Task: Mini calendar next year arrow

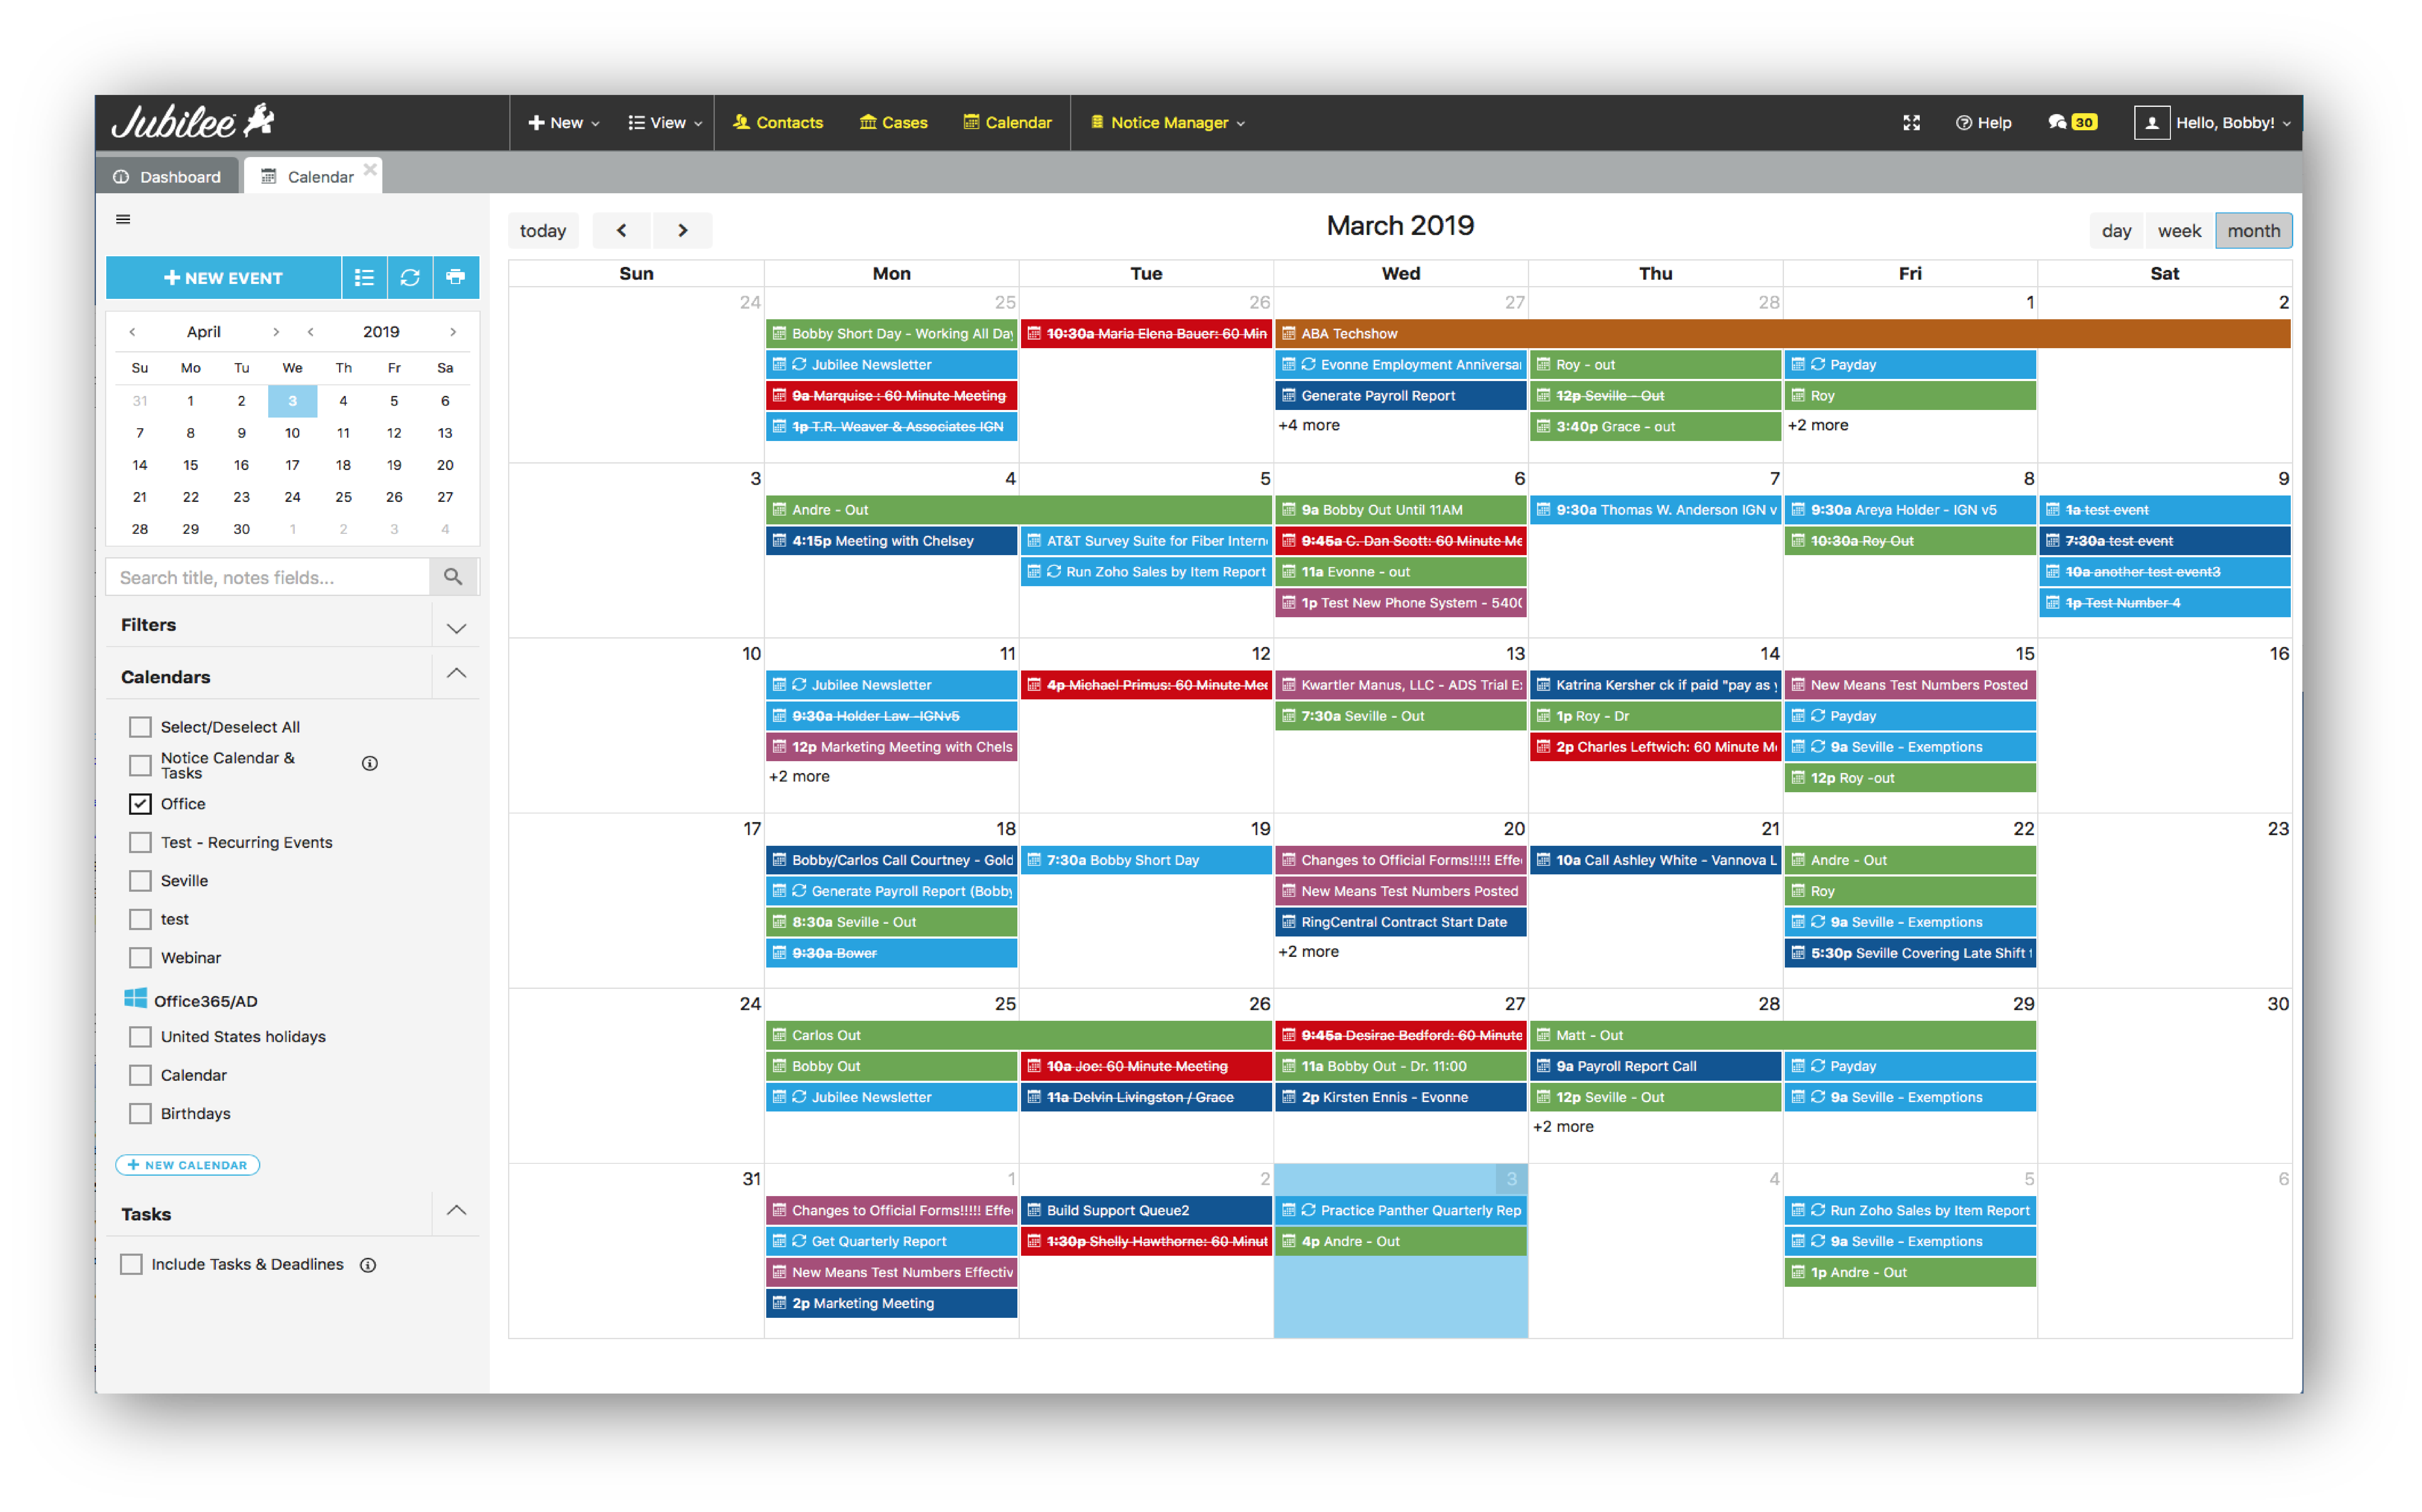Action: (453, 332)
